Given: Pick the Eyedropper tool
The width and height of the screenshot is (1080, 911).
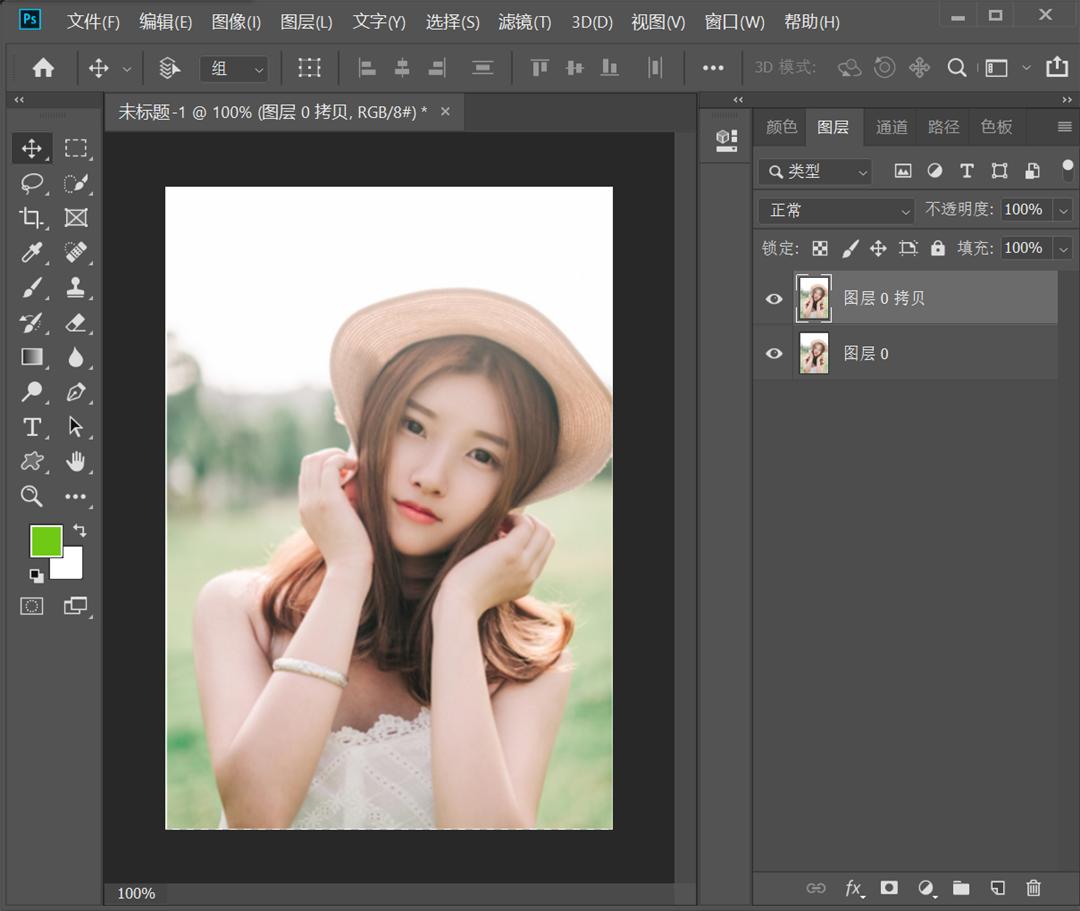Looking at the screenshot, I should pyautogui.click(x=32, y=253).
